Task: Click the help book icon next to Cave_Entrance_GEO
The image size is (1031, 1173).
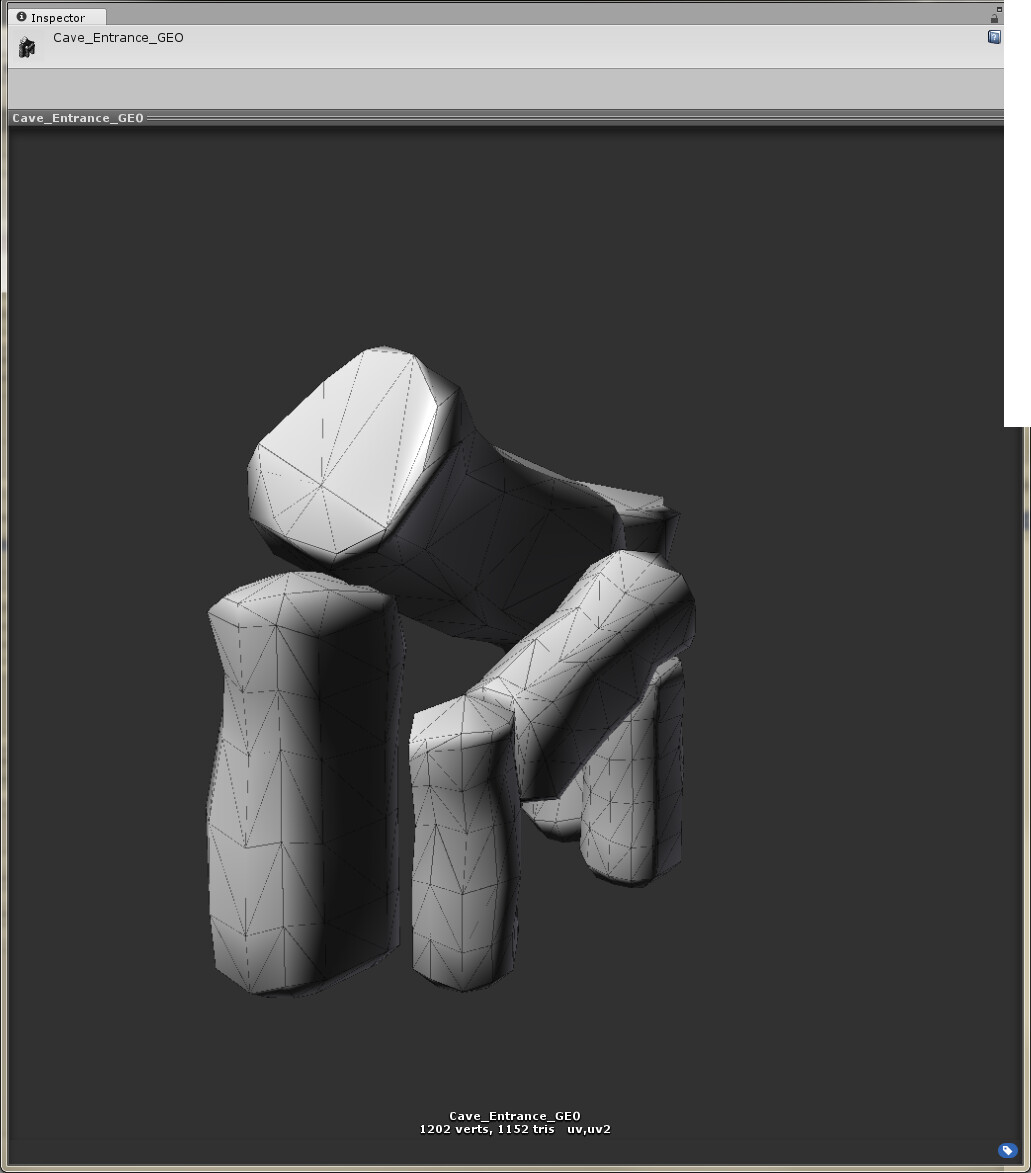Action: 994,37
